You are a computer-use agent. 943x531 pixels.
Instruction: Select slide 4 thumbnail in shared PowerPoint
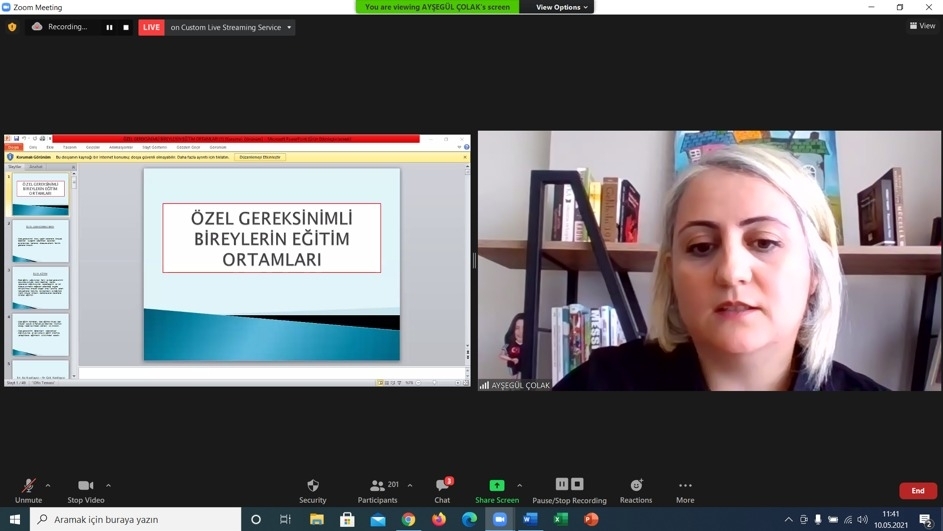40,335
